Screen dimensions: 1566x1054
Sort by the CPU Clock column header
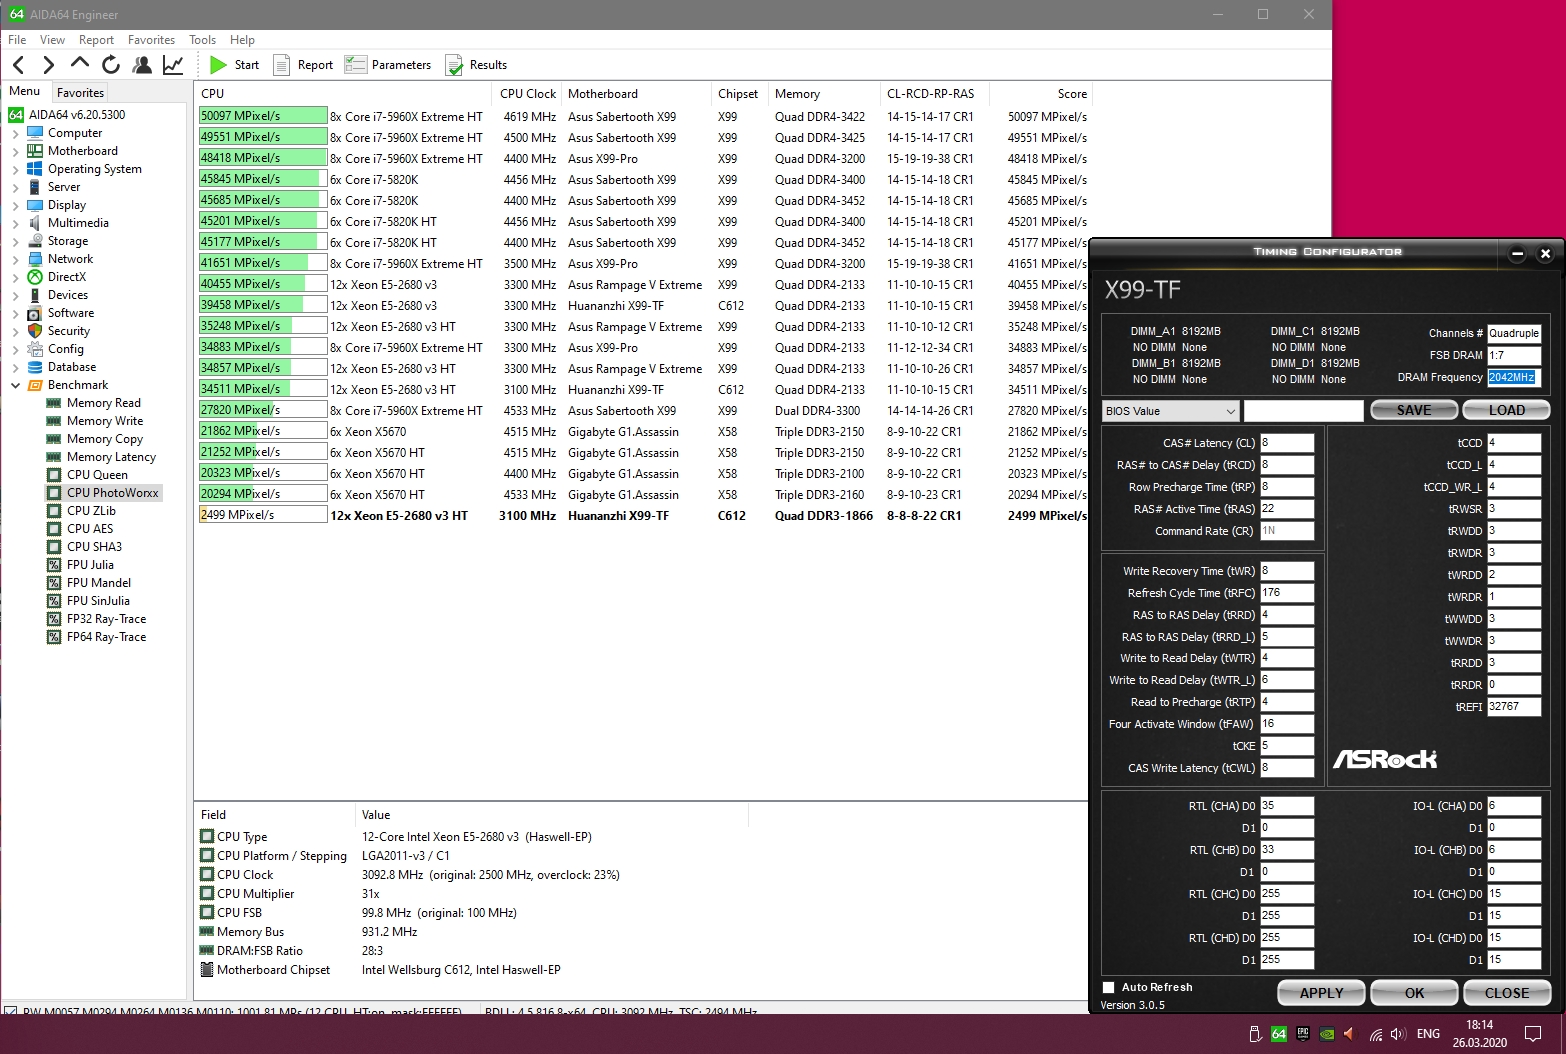527,94
